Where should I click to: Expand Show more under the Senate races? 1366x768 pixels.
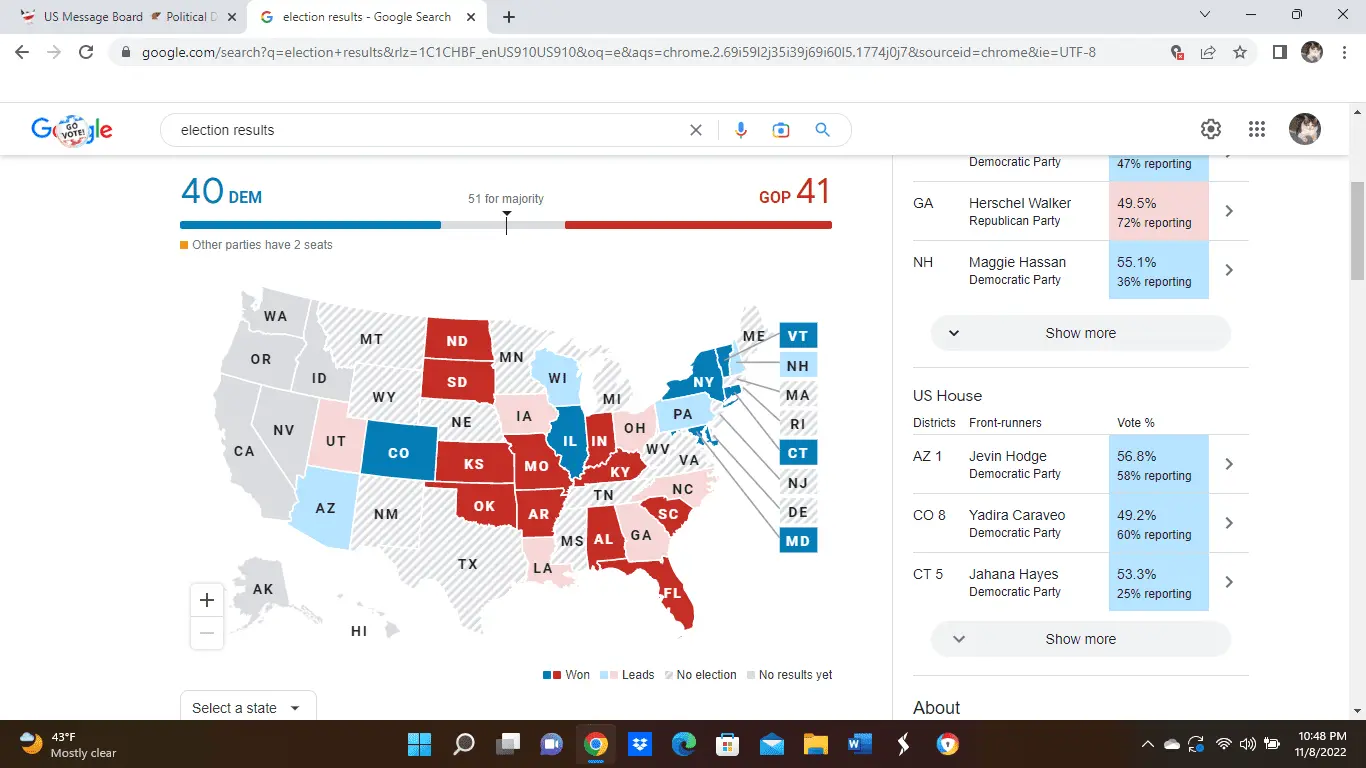(1080, 333)
